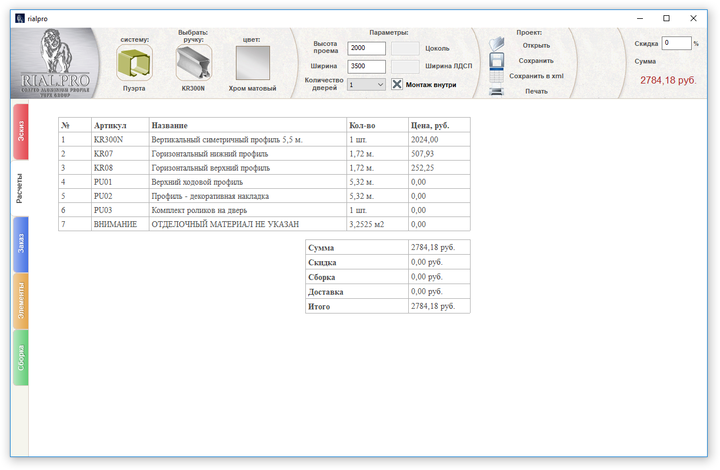Click the Открыть project button
720x470 pixels.
coord(536,45)
